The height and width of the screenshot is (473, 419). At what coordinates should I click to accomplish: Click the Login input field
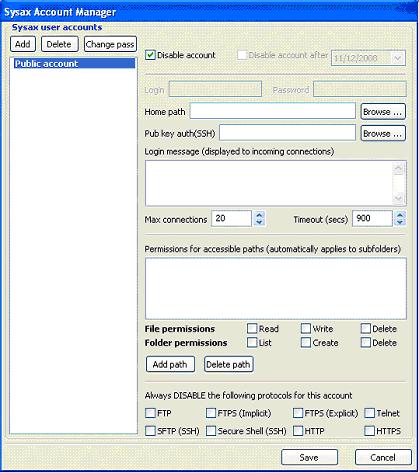pos(215,89)
